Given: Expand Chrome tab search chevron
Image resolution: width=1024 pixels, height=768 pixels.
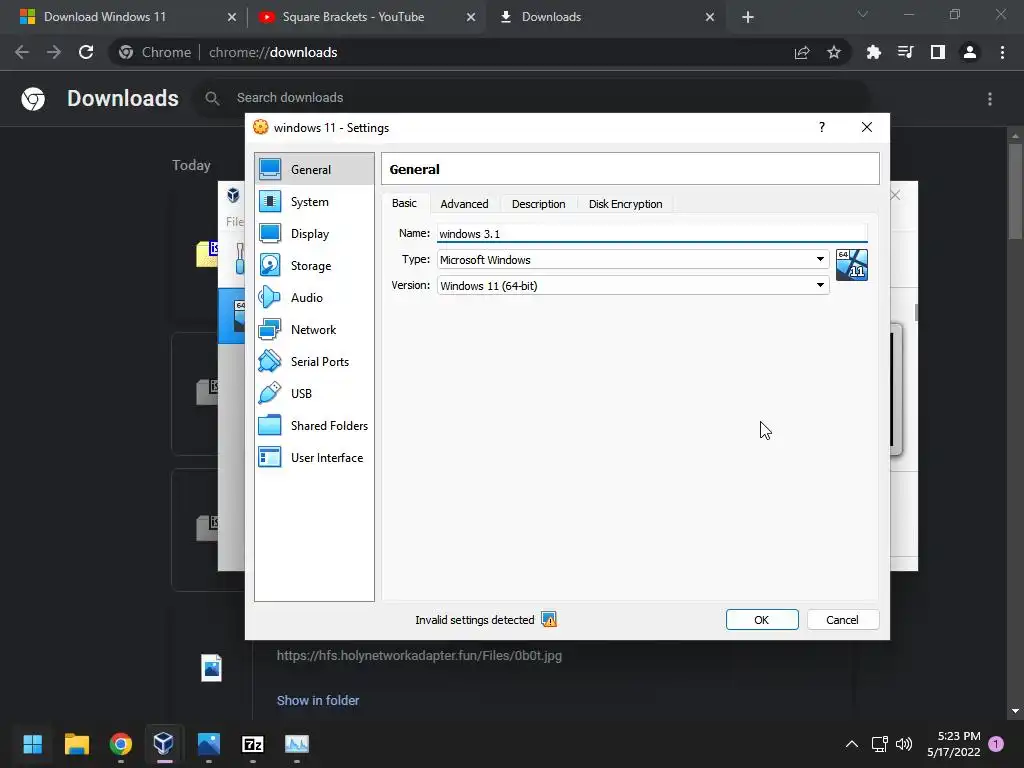Looking at the screenshot, I should [x=863, y=14].
